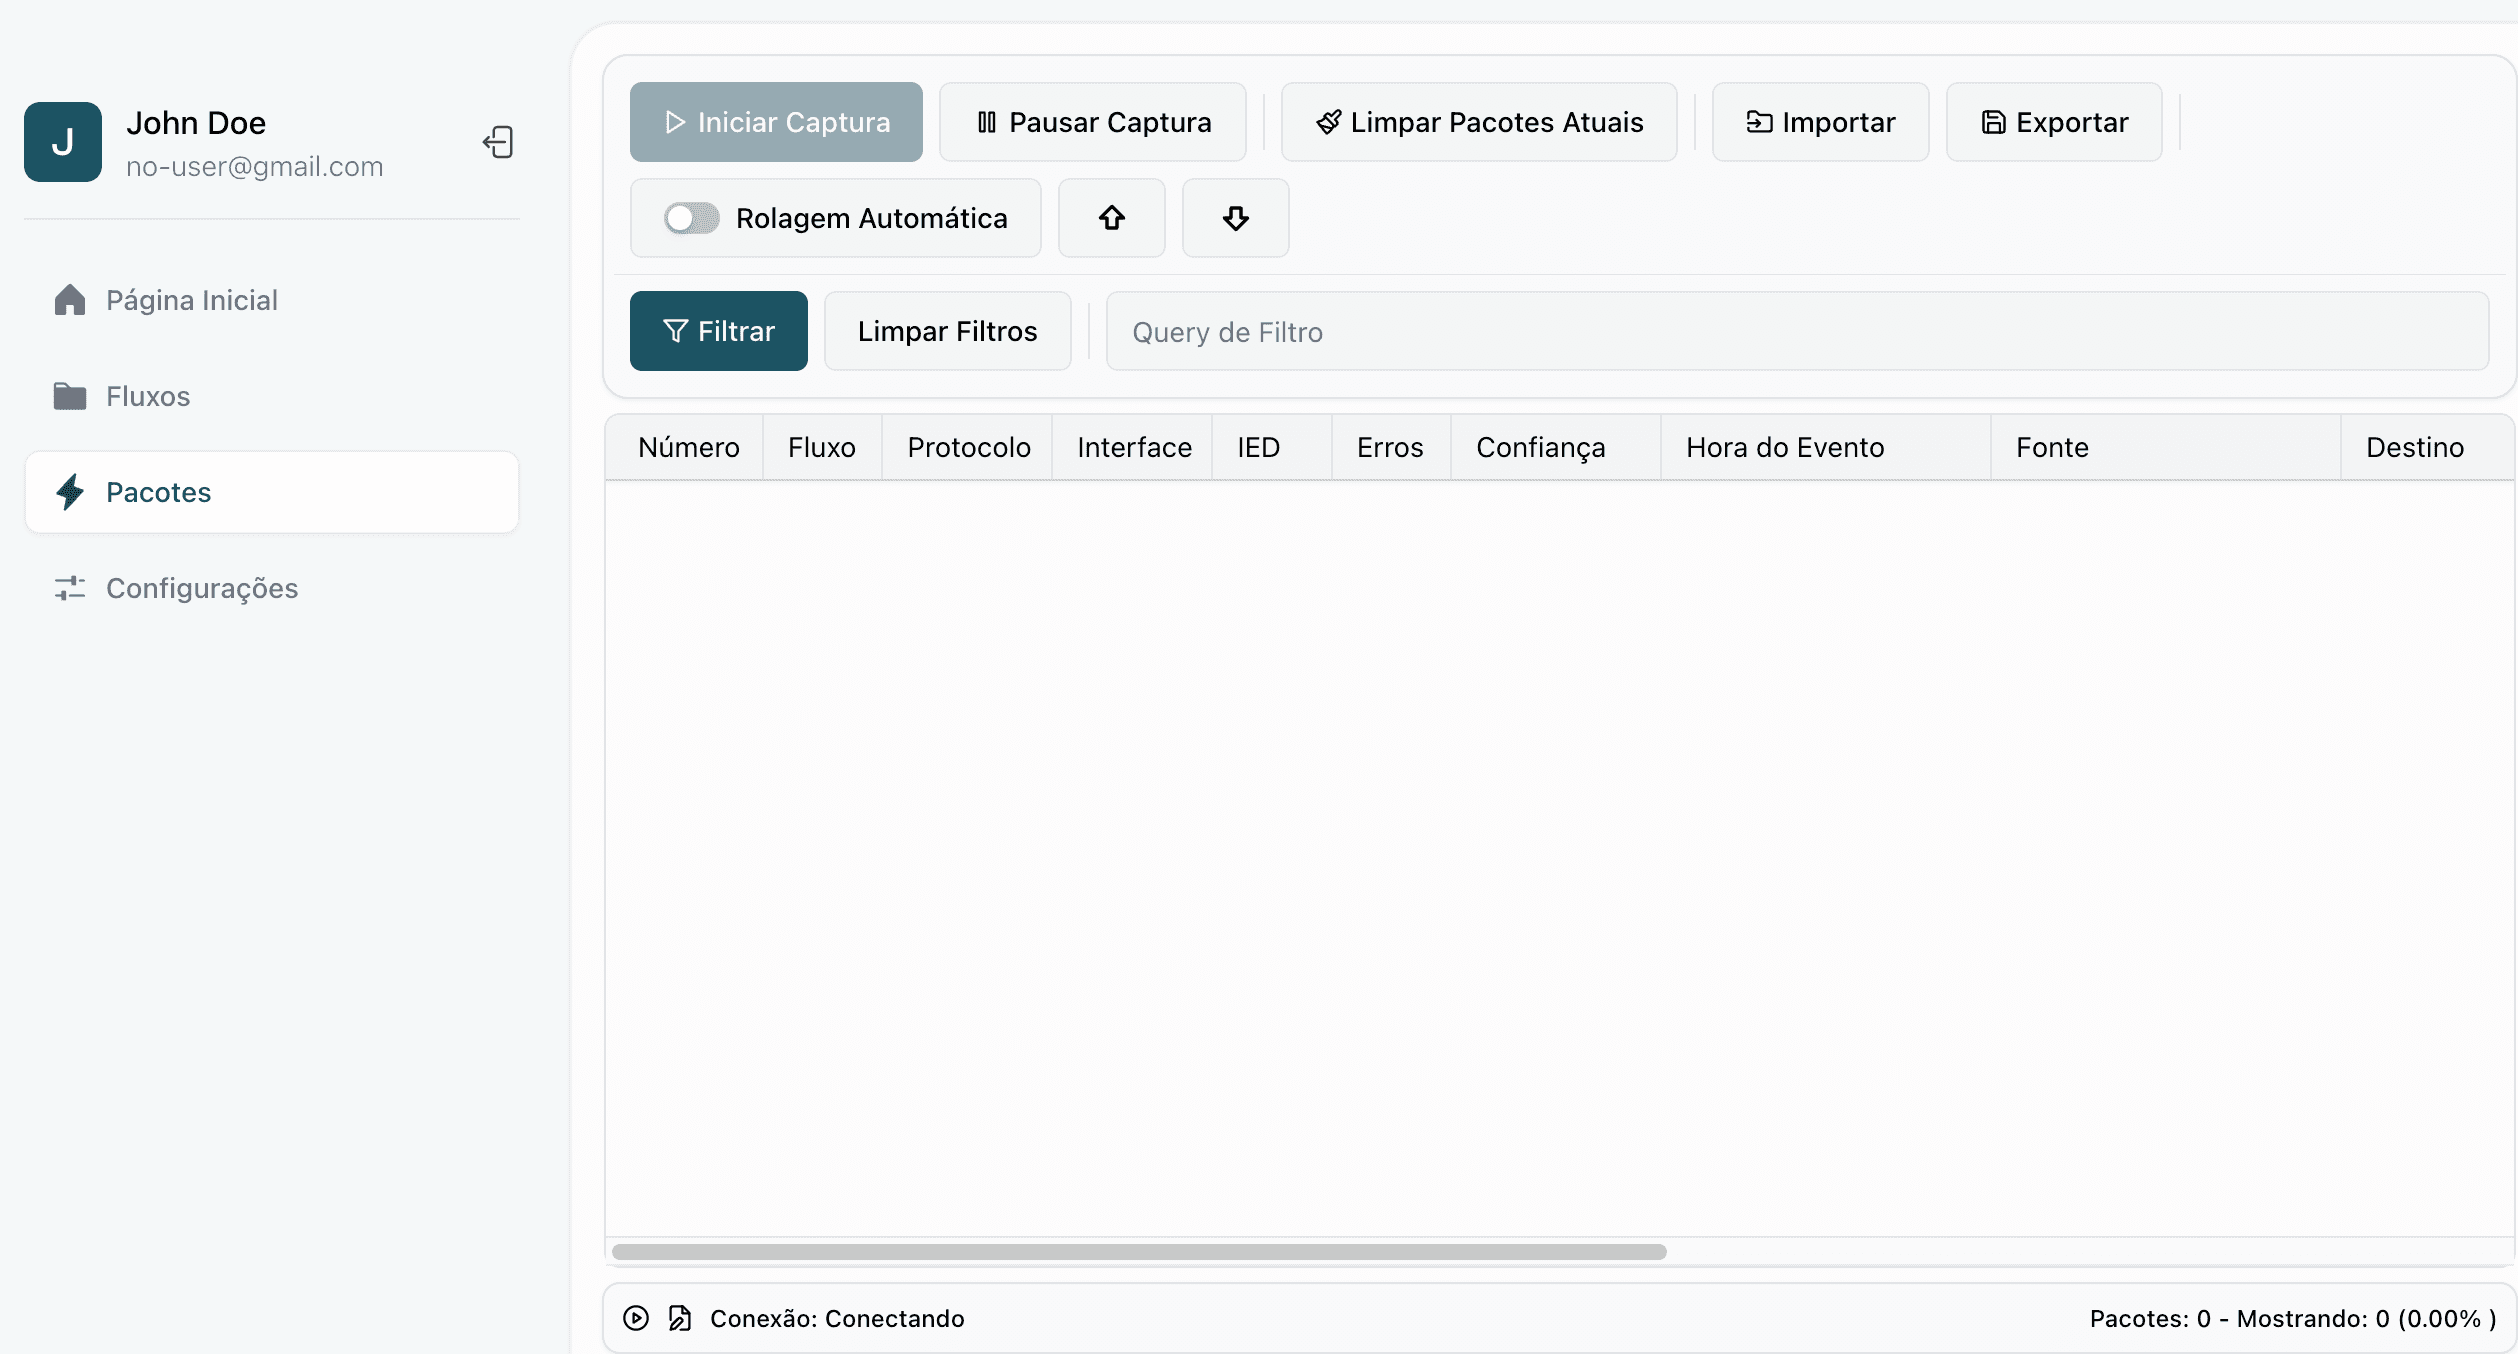The height and width of the screenshot is (1354, 2518).
Task: Open Página Inicial from sidebar
Action: point(272,300)
